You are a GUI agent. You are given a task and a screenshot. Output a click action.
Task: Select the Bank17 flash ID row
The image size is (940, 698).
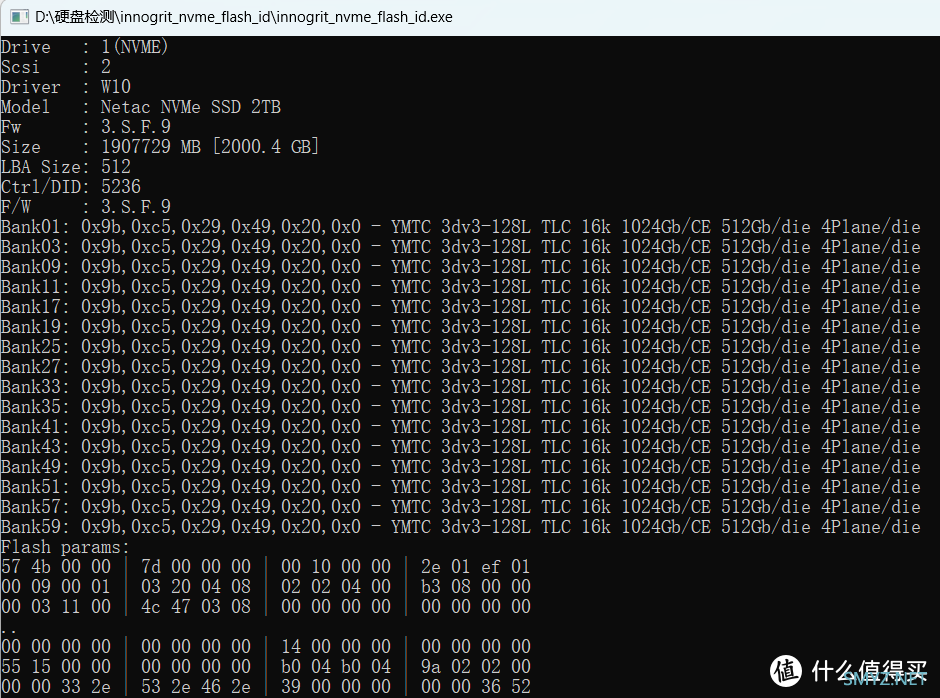460,306
